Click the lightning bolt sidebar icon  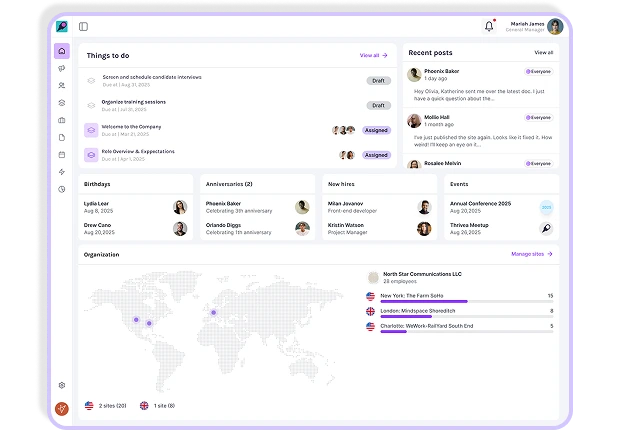62,171
